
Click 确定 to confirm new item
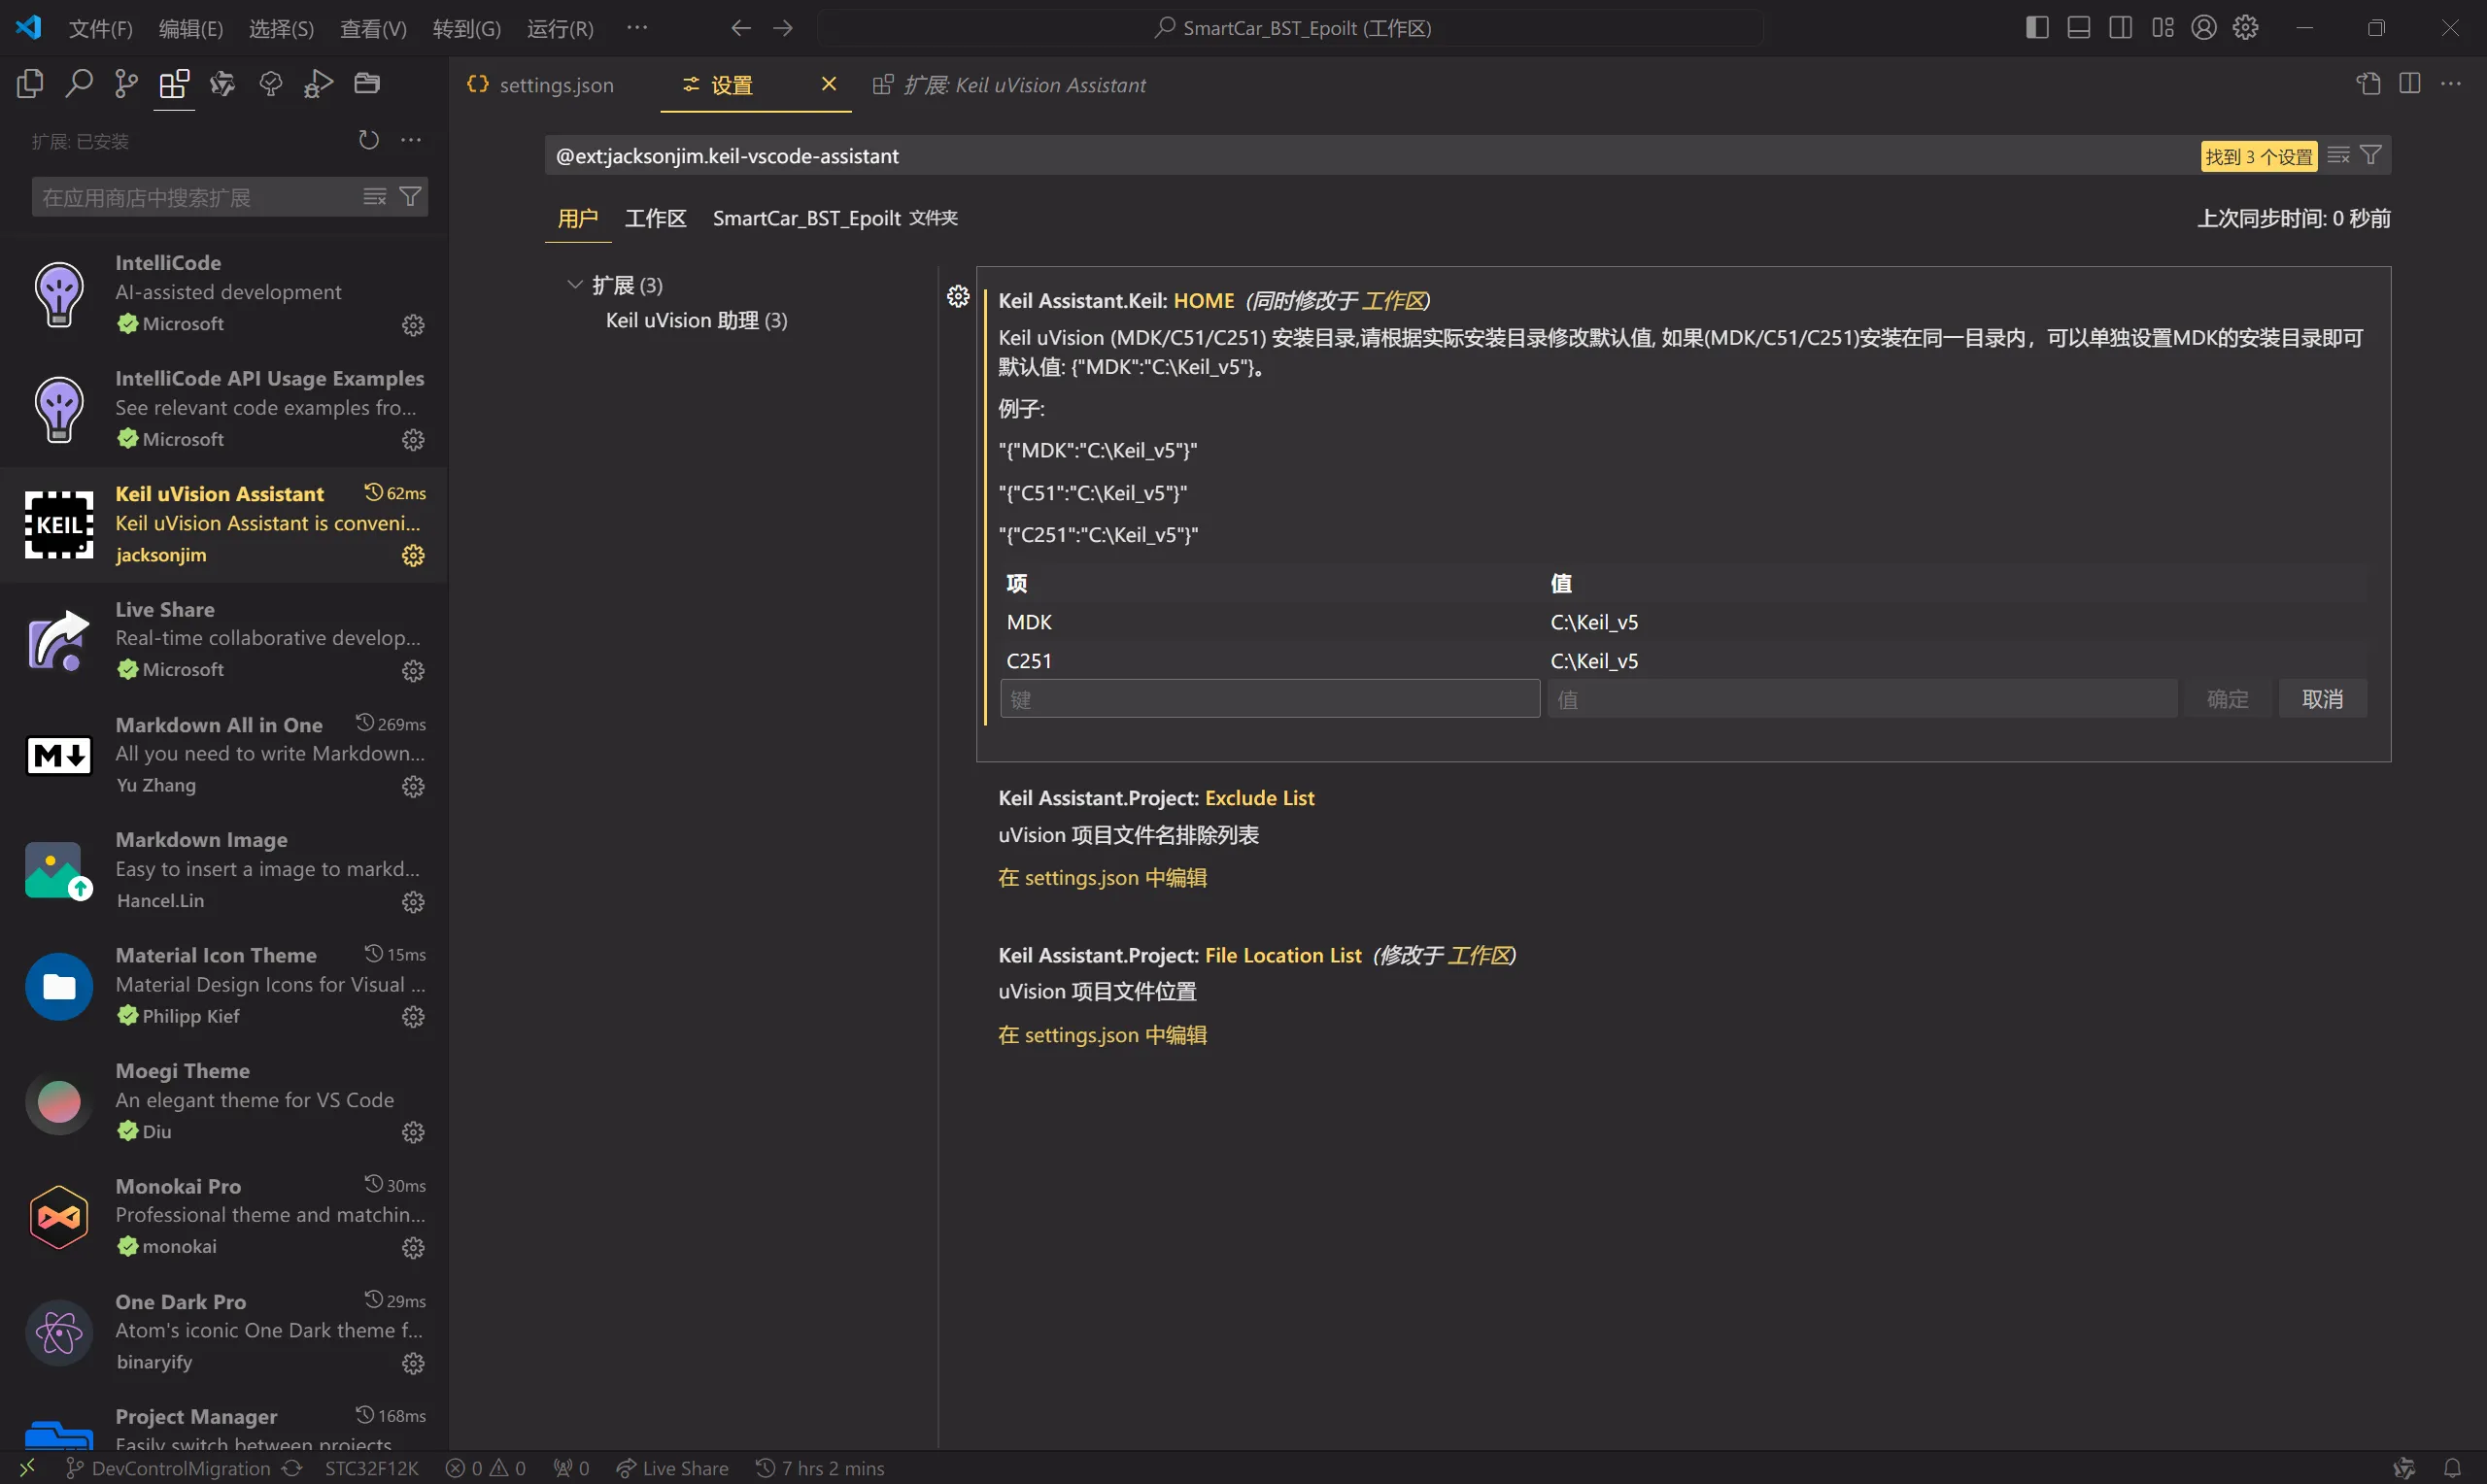pyautogui.click(x=2228, y=699)
